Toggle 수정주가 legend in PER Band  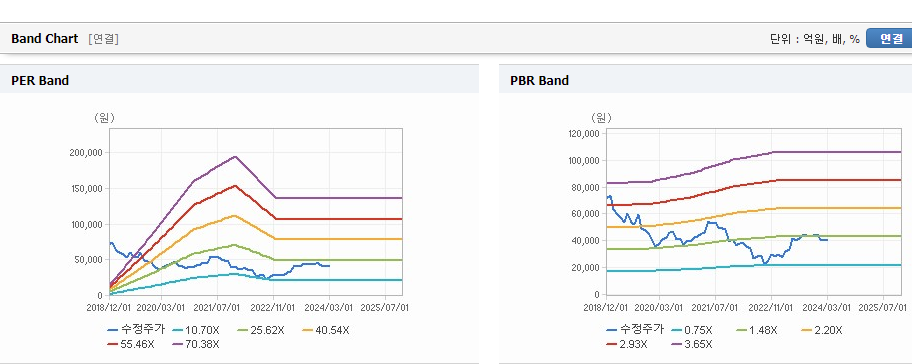(x=136, y=330)
